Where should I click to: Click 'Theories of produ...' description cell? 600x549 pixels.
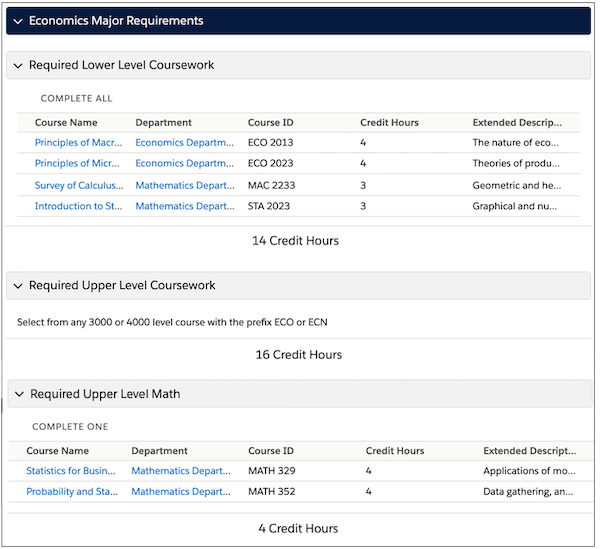point(516,163)
